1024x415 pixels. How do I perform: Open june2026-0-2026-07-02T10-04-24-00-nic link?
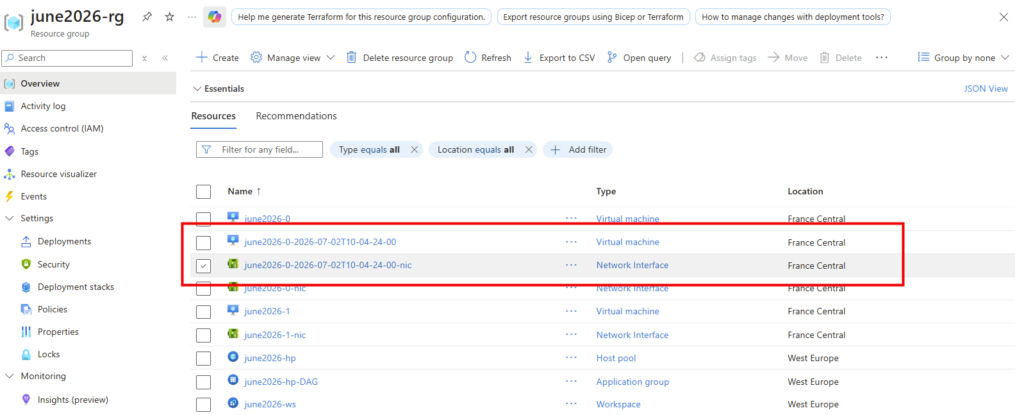328,265
